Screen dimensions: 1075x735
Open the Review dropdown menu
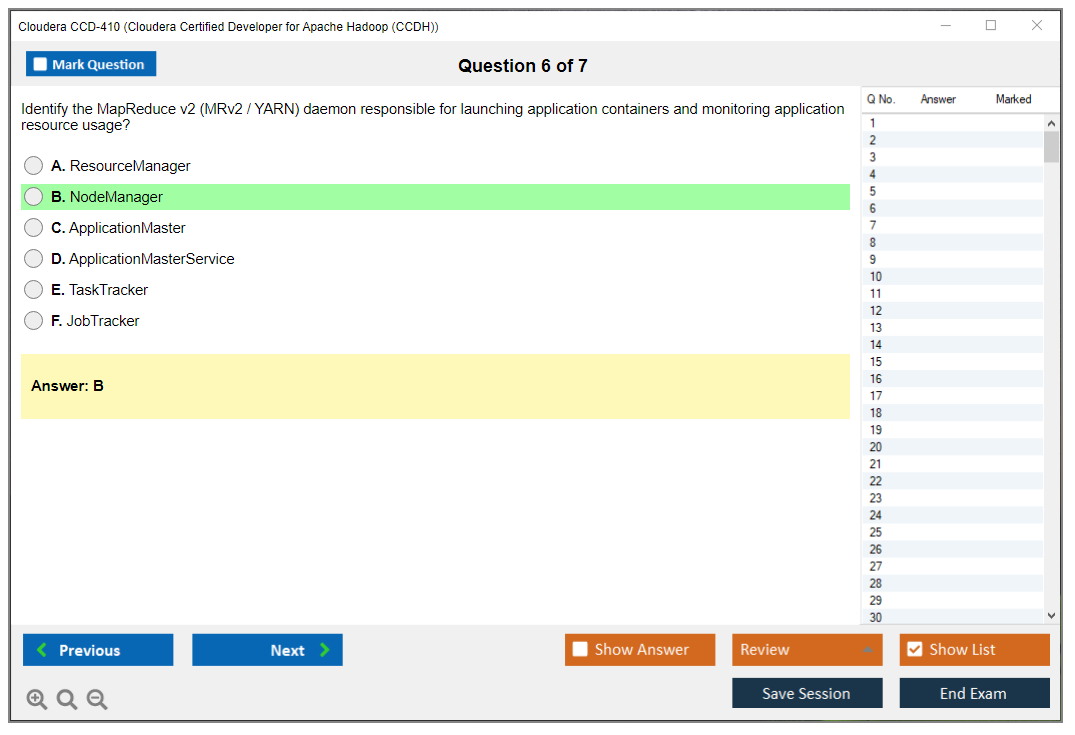807,650
